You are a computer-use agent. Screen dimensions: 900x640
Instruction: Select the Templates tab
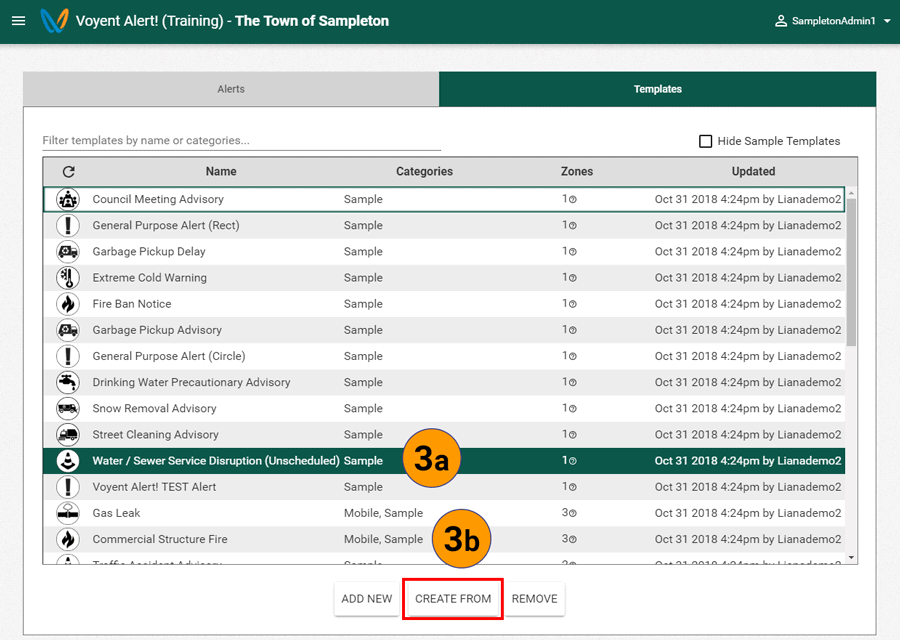657,89
